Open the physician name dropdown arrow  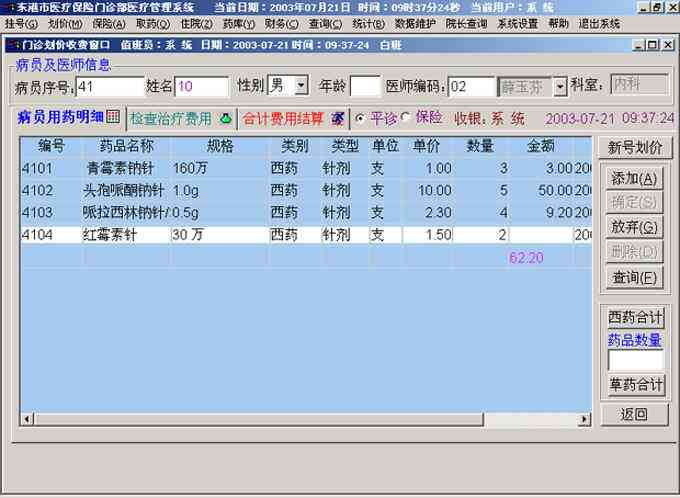click(560, 87)
